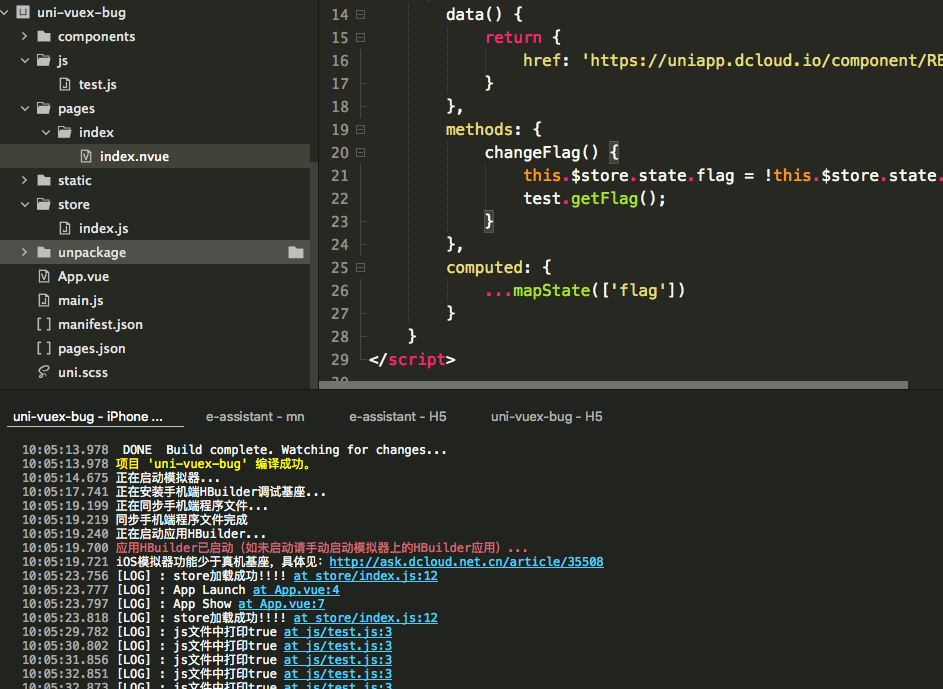Expand the components folder chevron
The height and width of the screenshot is (689, 943).
pos(24,37)
